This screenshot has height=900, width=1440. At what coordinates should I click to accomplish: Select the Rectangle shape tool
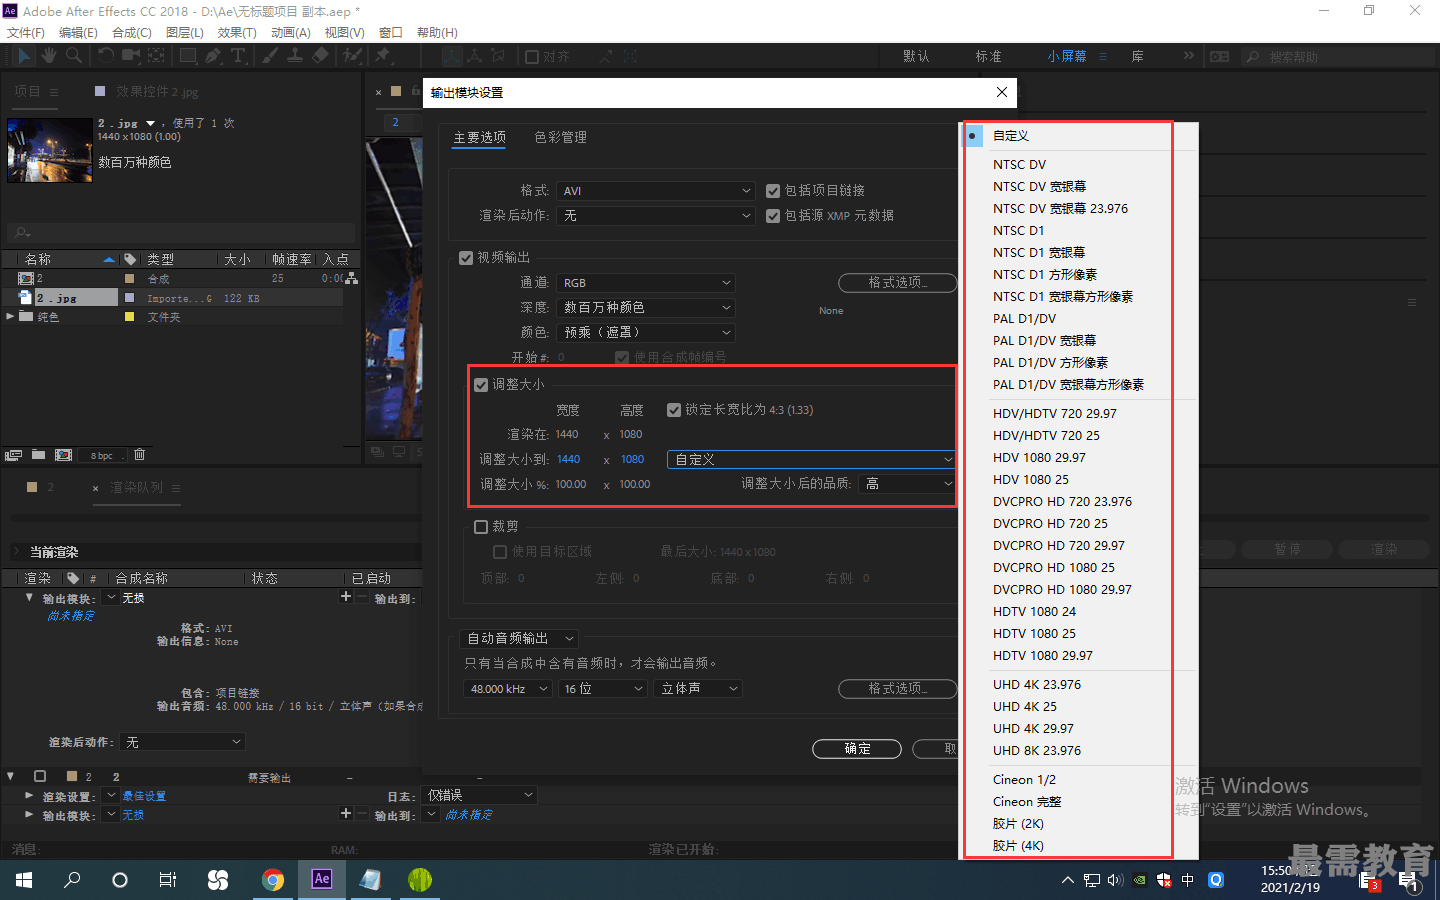coord(188,56)
